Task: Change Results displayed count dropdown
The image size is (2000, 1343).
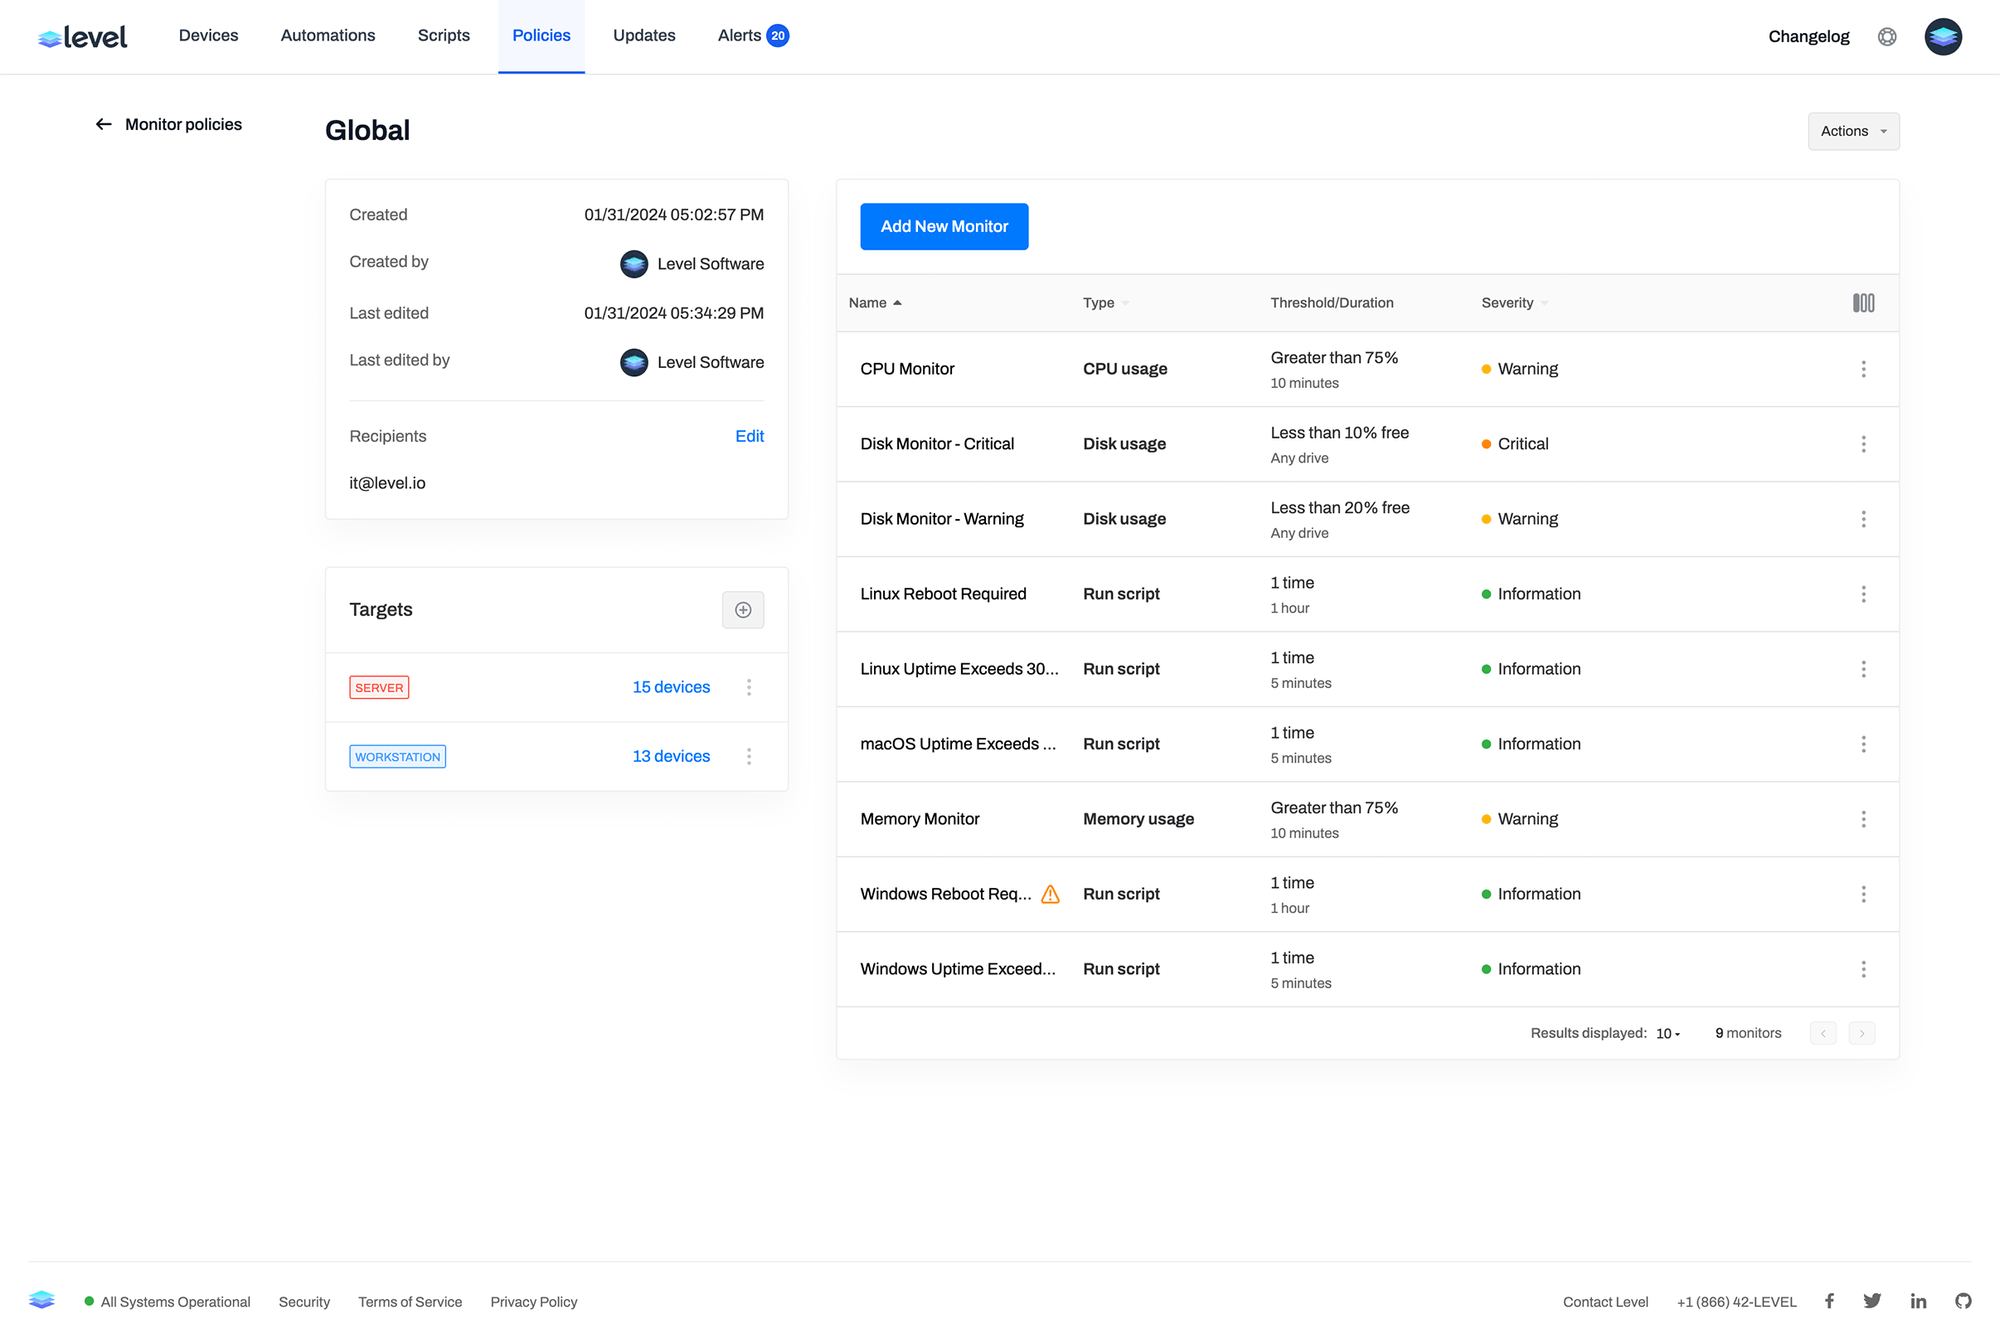Action: point(1668,1033)
